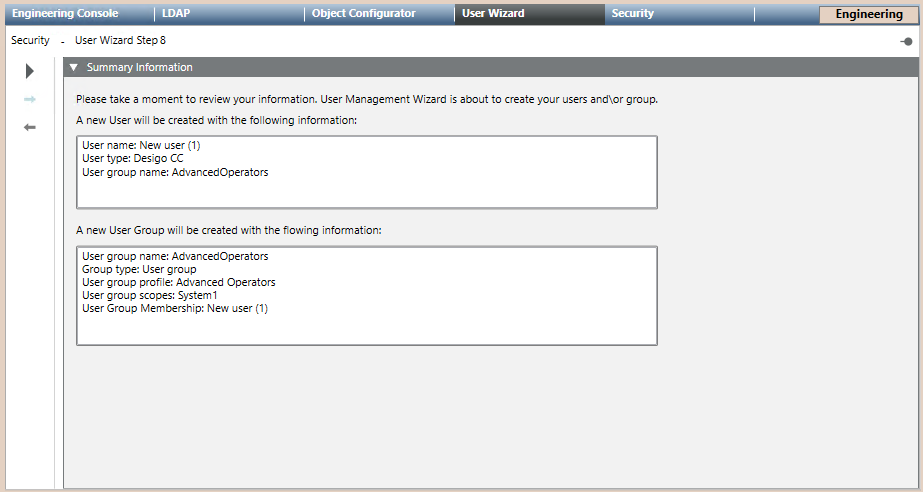Image resolution: width=923 pixels, height=492 pixels.
Task: Switch to the Engineering Console tab
Action: pos(64,14)
